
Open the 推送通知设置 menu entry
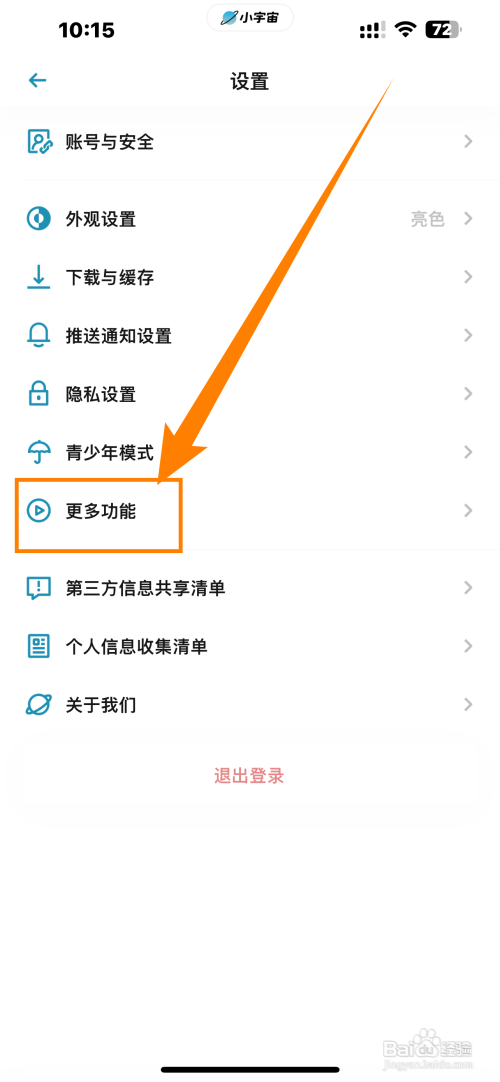[x=250, y=336]
